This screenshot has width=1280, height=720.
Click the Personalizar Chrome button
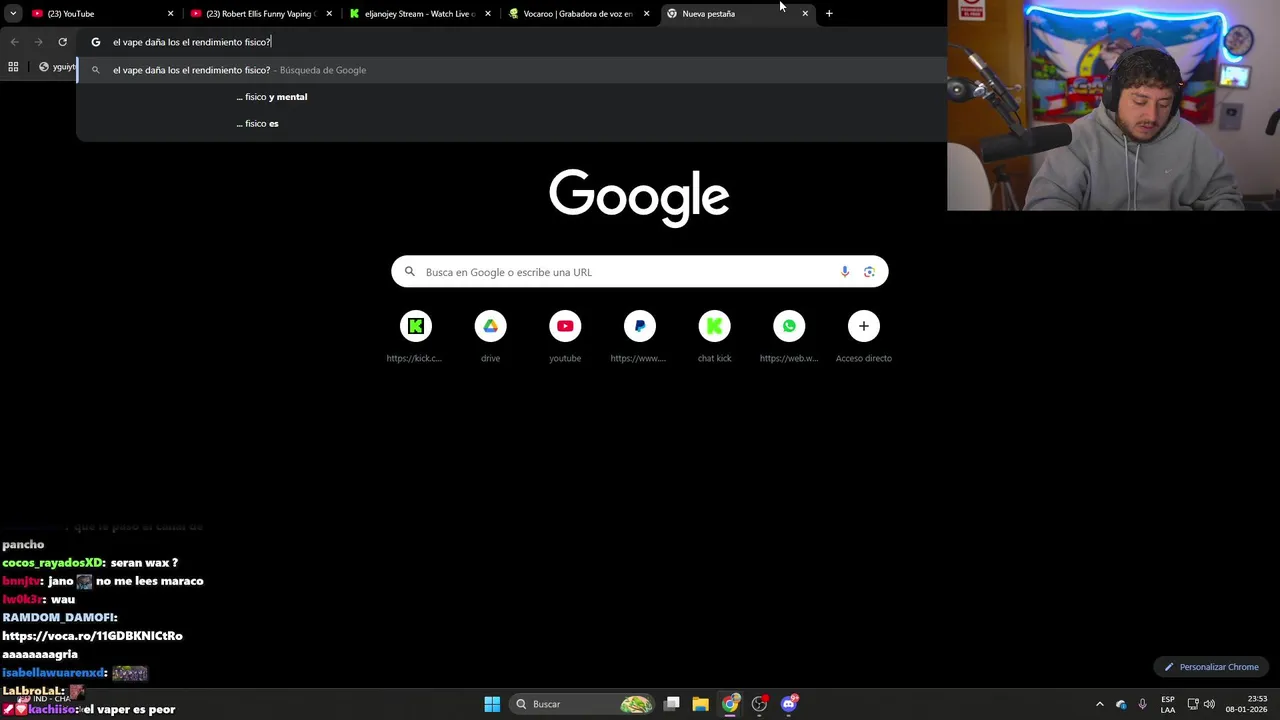1210,667
